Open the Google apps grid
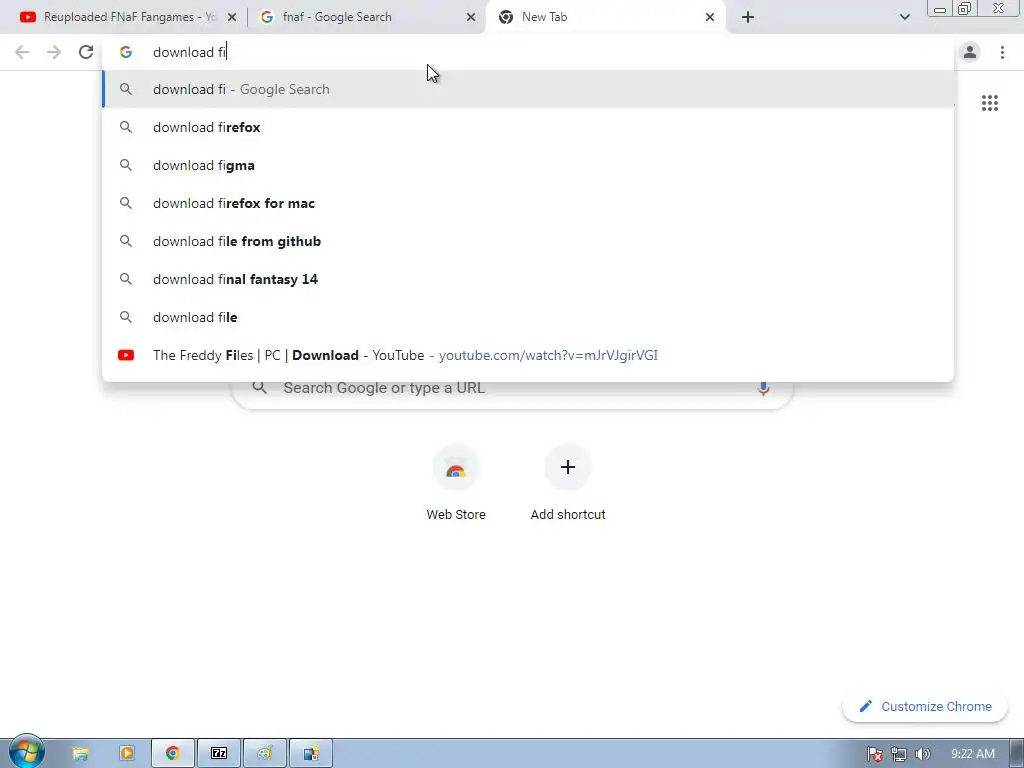Screen dimensions: 1024x768 [x=989, y=103]
